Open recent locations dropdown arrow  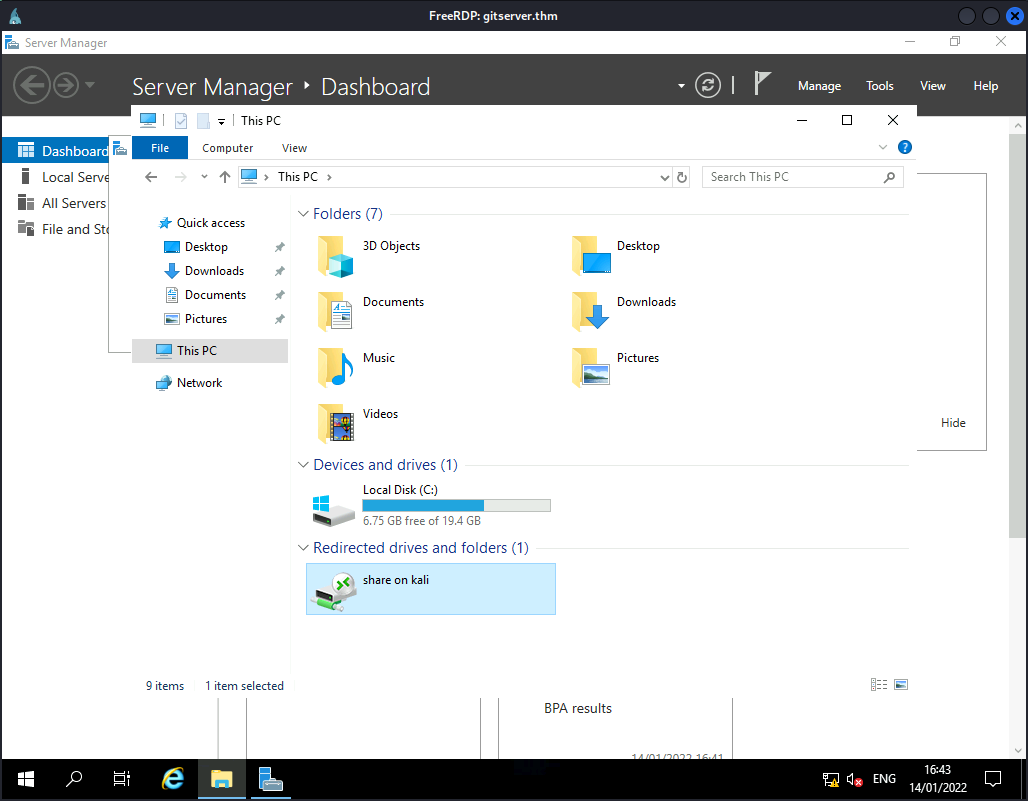(204, 177)
